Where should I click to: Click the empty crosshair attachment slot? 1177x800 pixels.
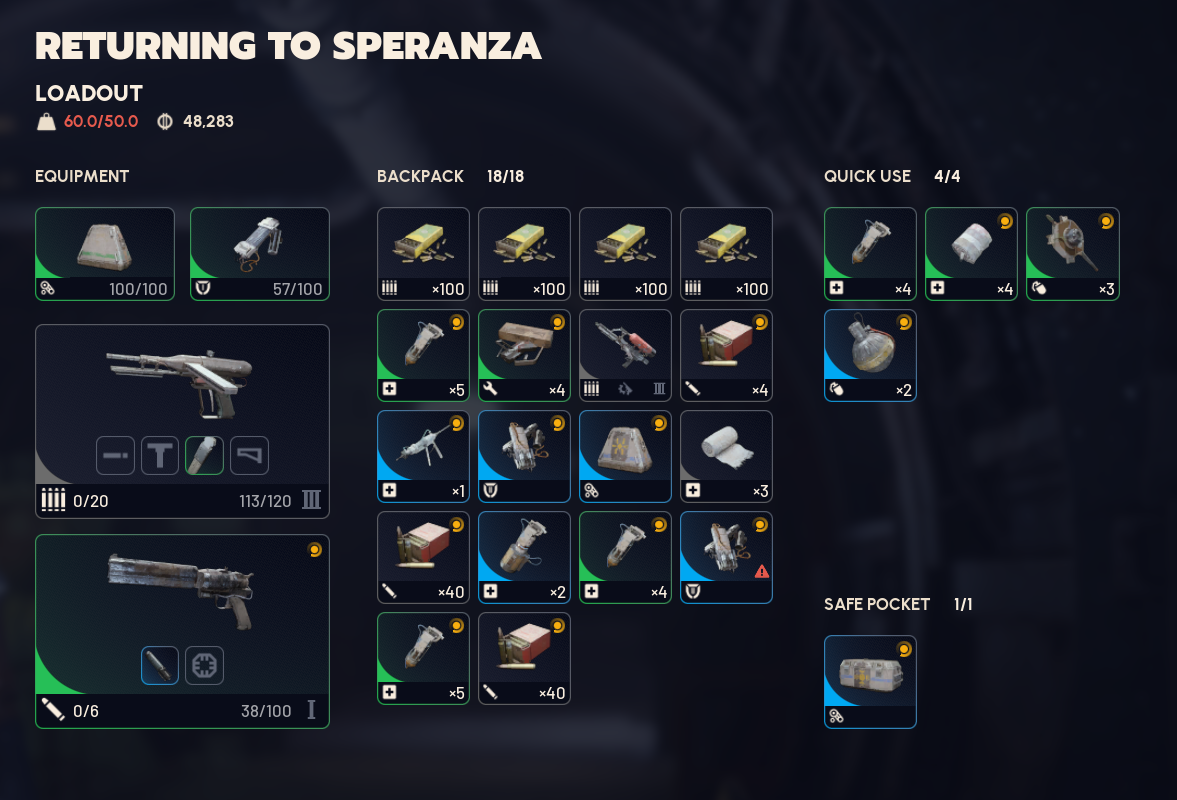(204, 665)
